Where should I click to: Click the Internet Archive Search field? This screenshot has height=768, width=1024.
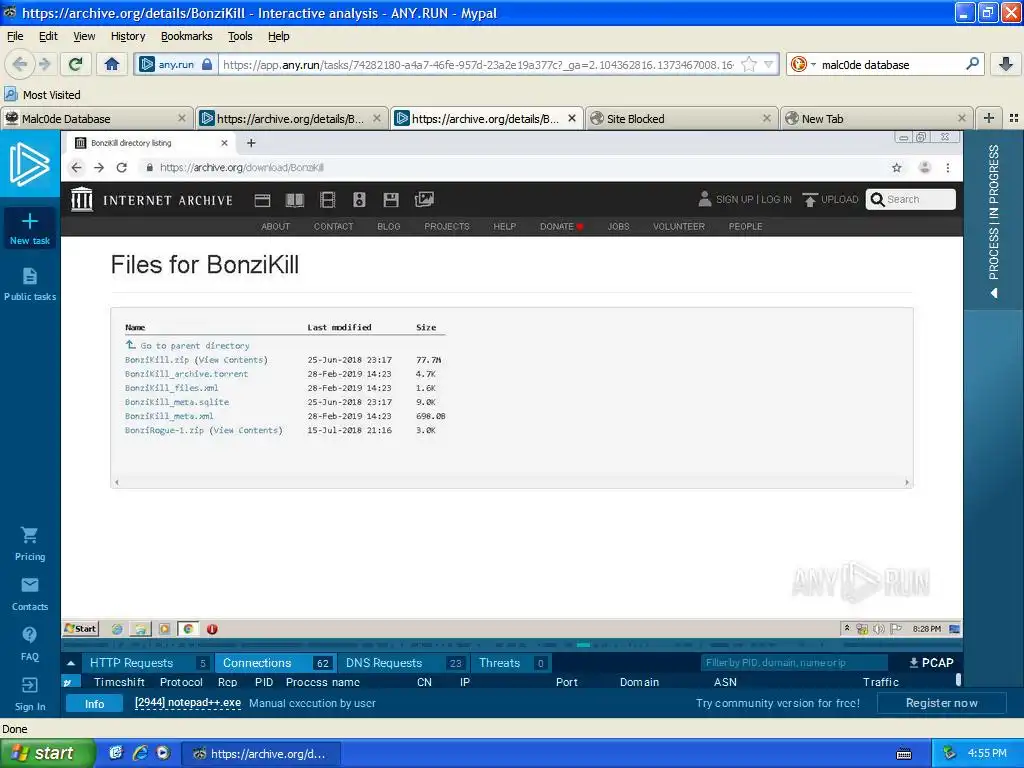(x=910, y=199)
